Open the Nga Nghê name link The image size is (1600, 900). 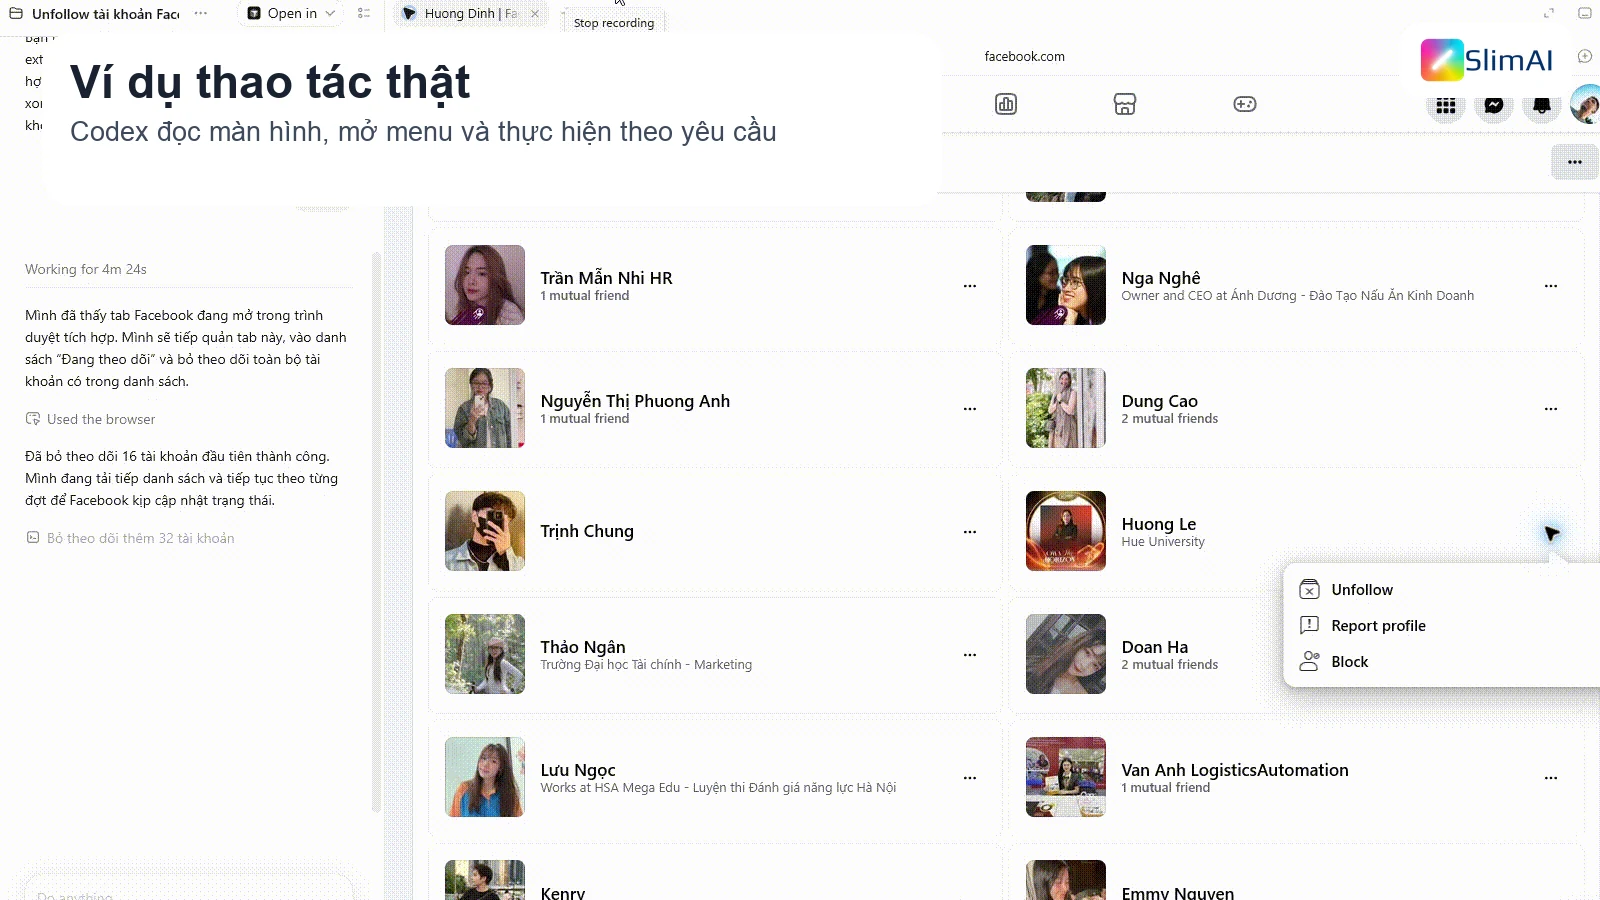(1161, 278)
